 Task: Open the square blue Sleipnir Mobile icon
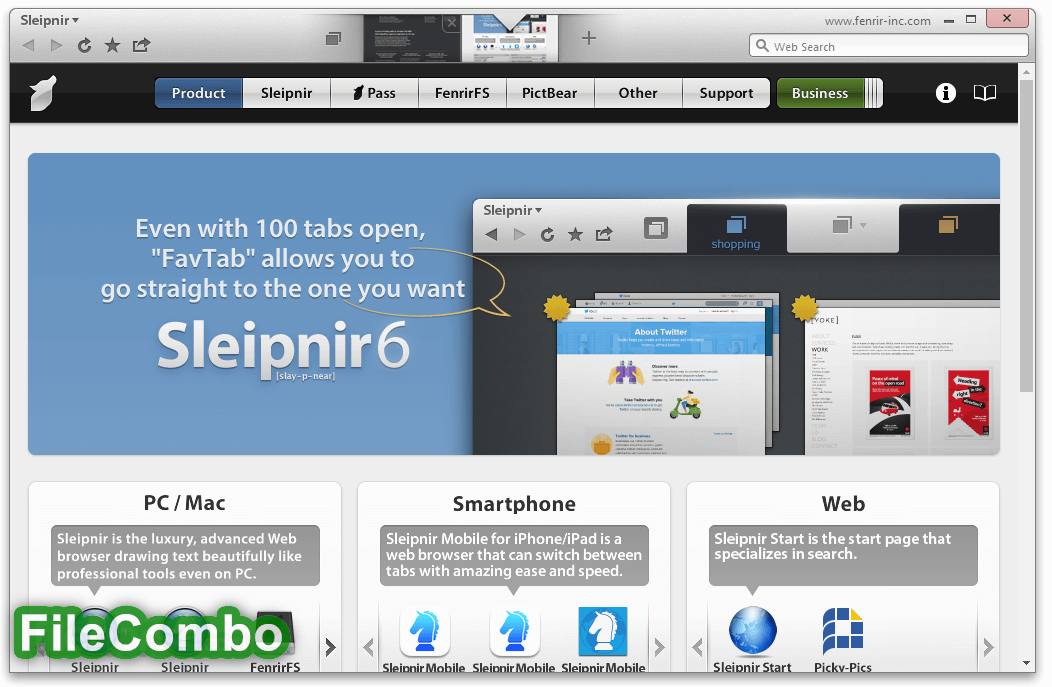point(603,632)
